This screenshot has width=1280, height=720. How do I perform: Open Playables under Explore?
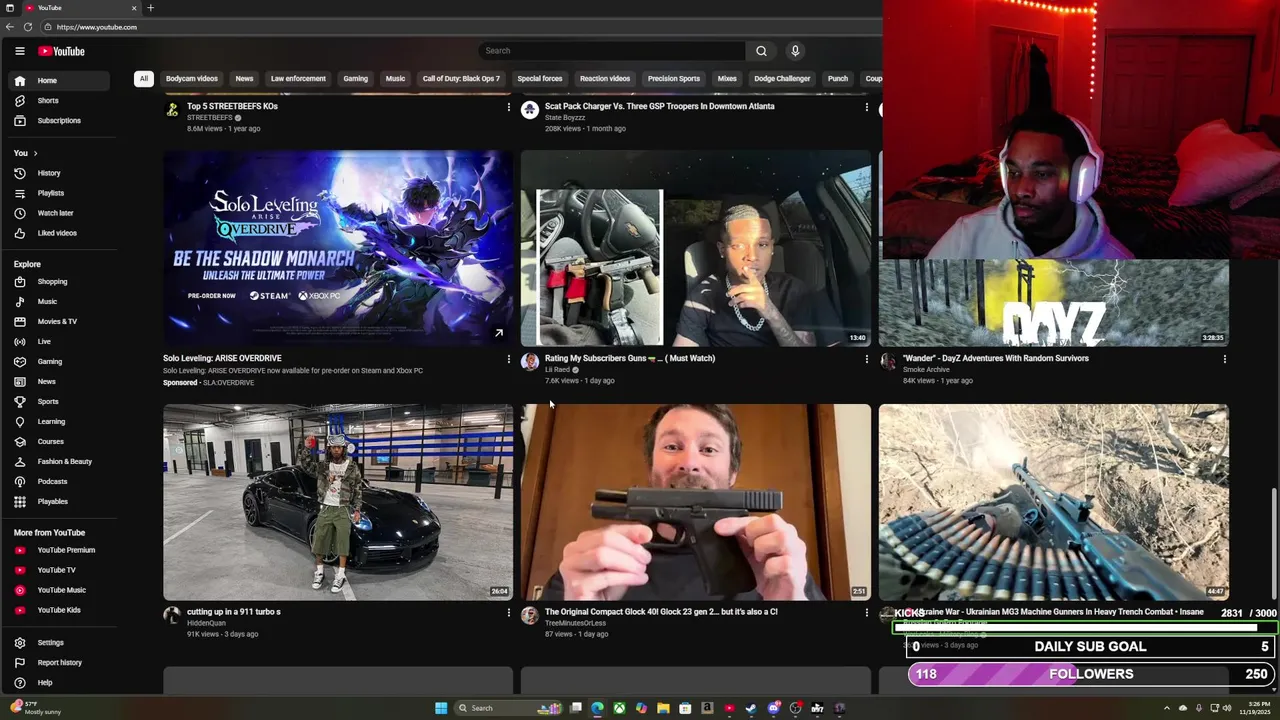tap(59, 502)
